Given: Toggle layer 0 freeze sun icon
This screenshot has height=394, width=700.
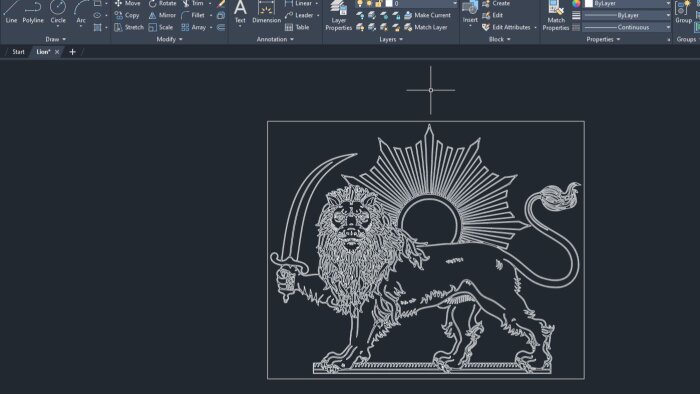Looking at the screenshot, I should pos(369,4).
